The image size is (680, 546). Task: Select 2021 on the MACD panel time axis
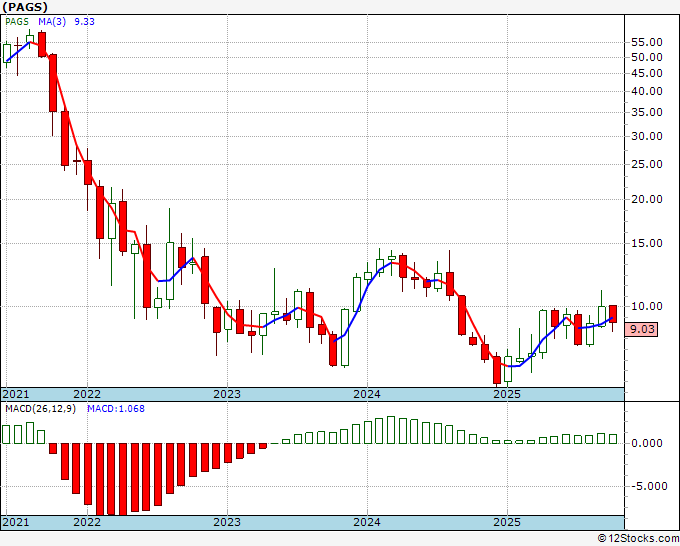click(16, 522)
